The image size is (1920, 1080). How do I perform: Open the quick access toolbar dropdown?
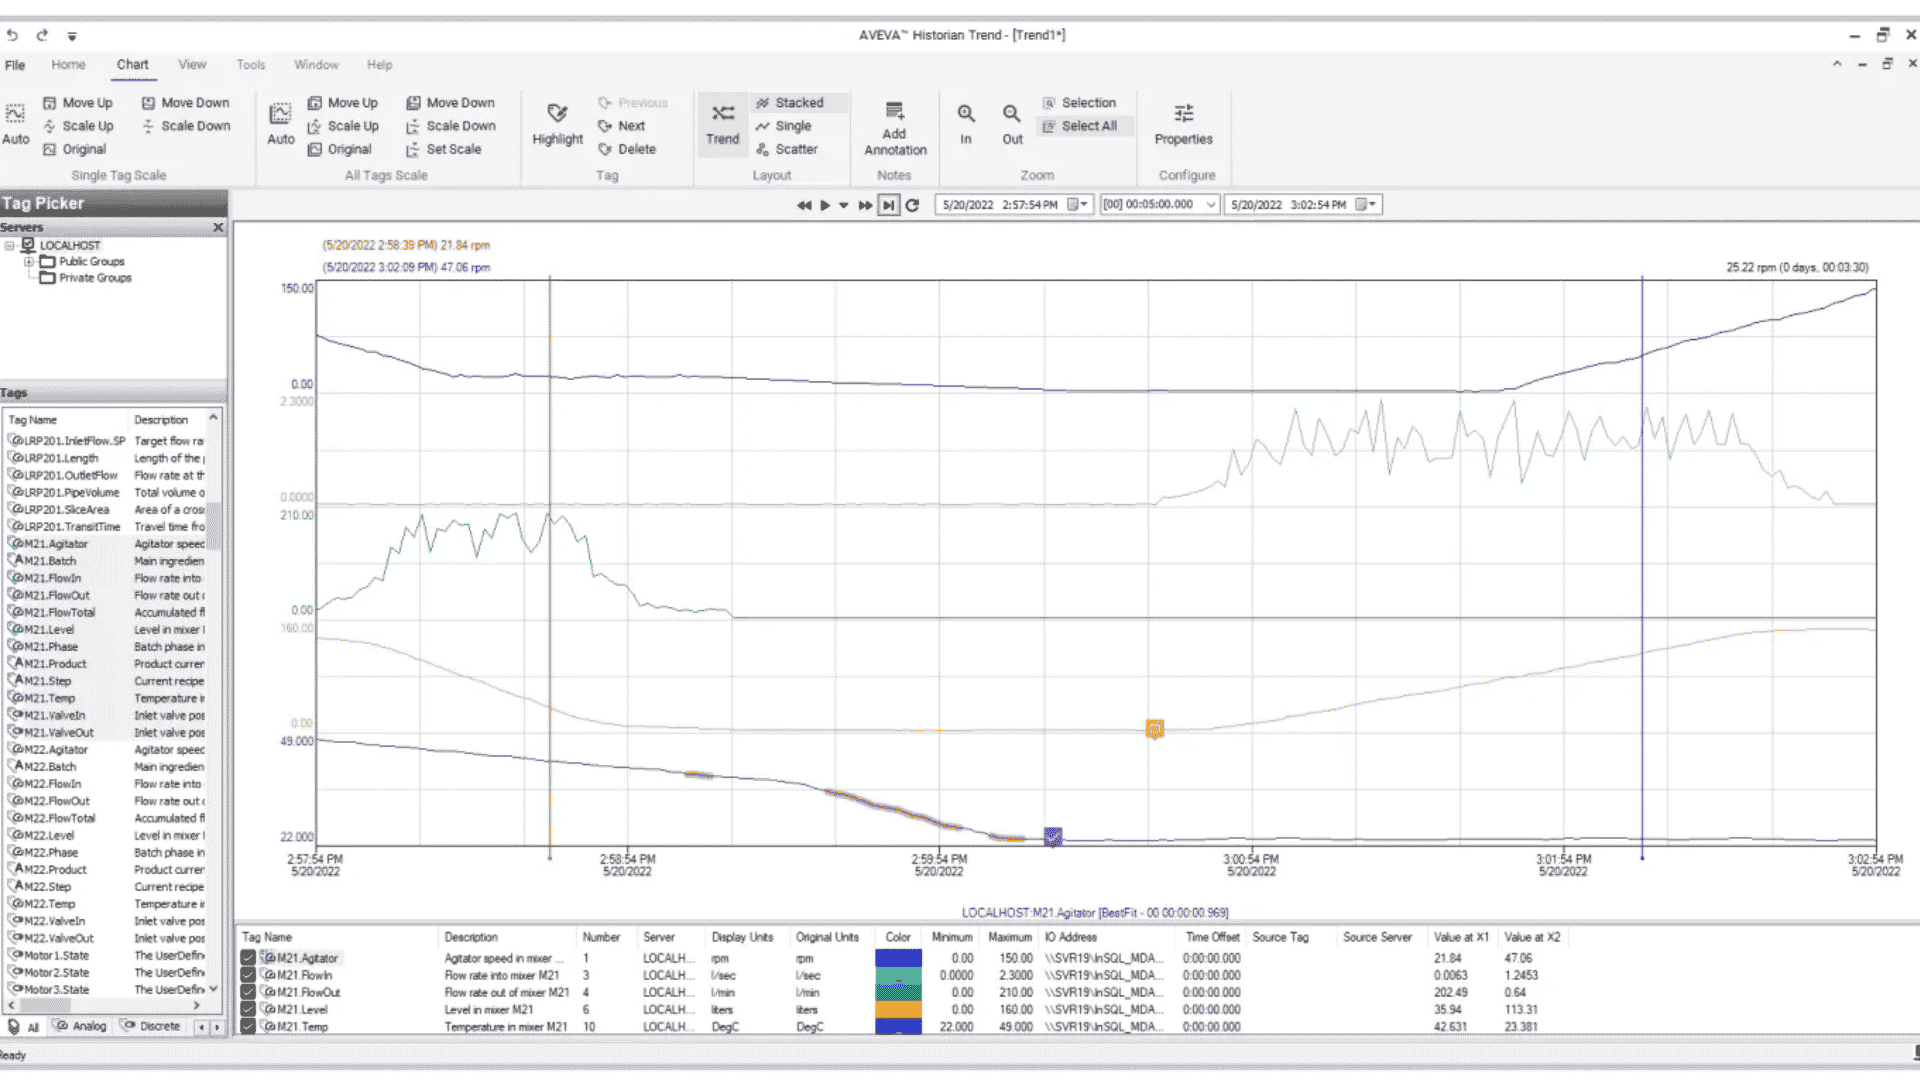[72, 36]
